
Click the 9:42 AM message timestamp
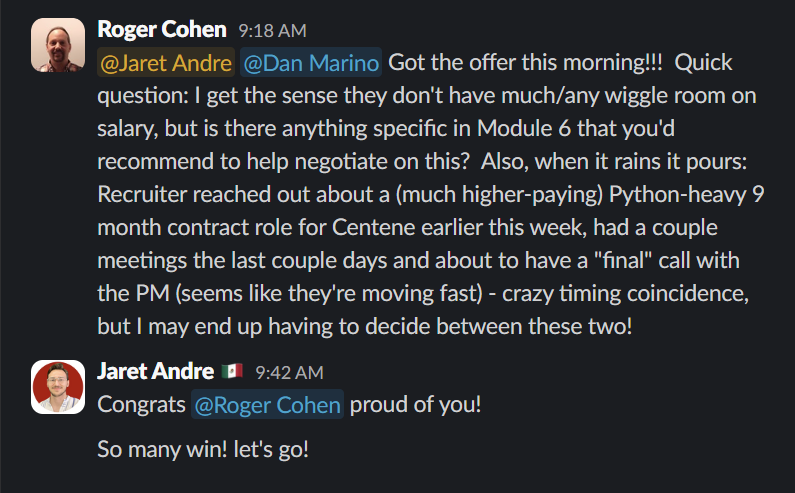pos(289,373)
